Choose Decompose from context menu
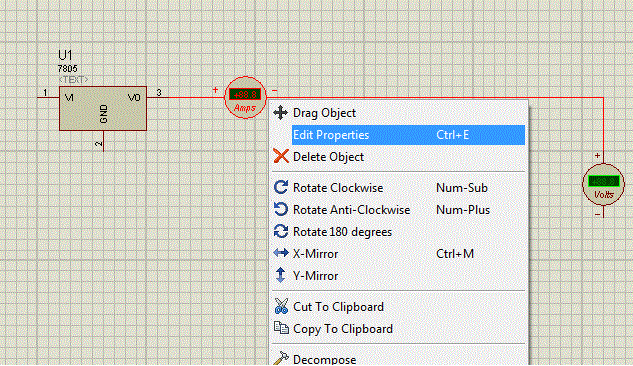This screenshot has height=366, width=633. 398,359
